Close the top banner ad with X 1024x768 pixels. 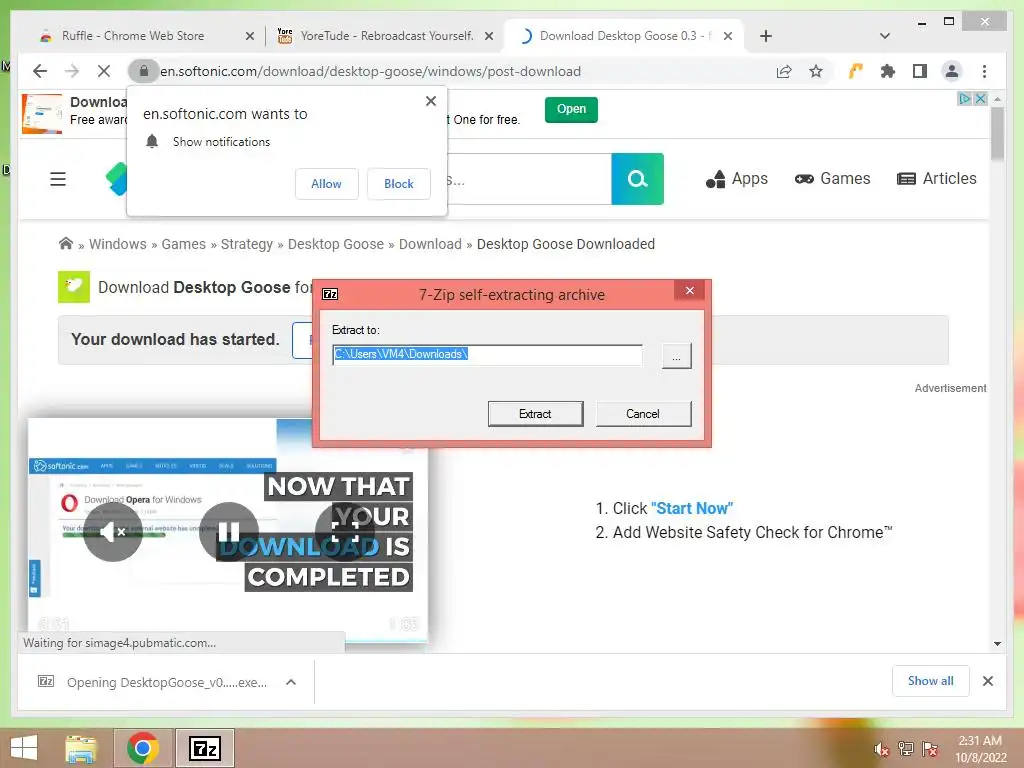[x=980, y=99]
